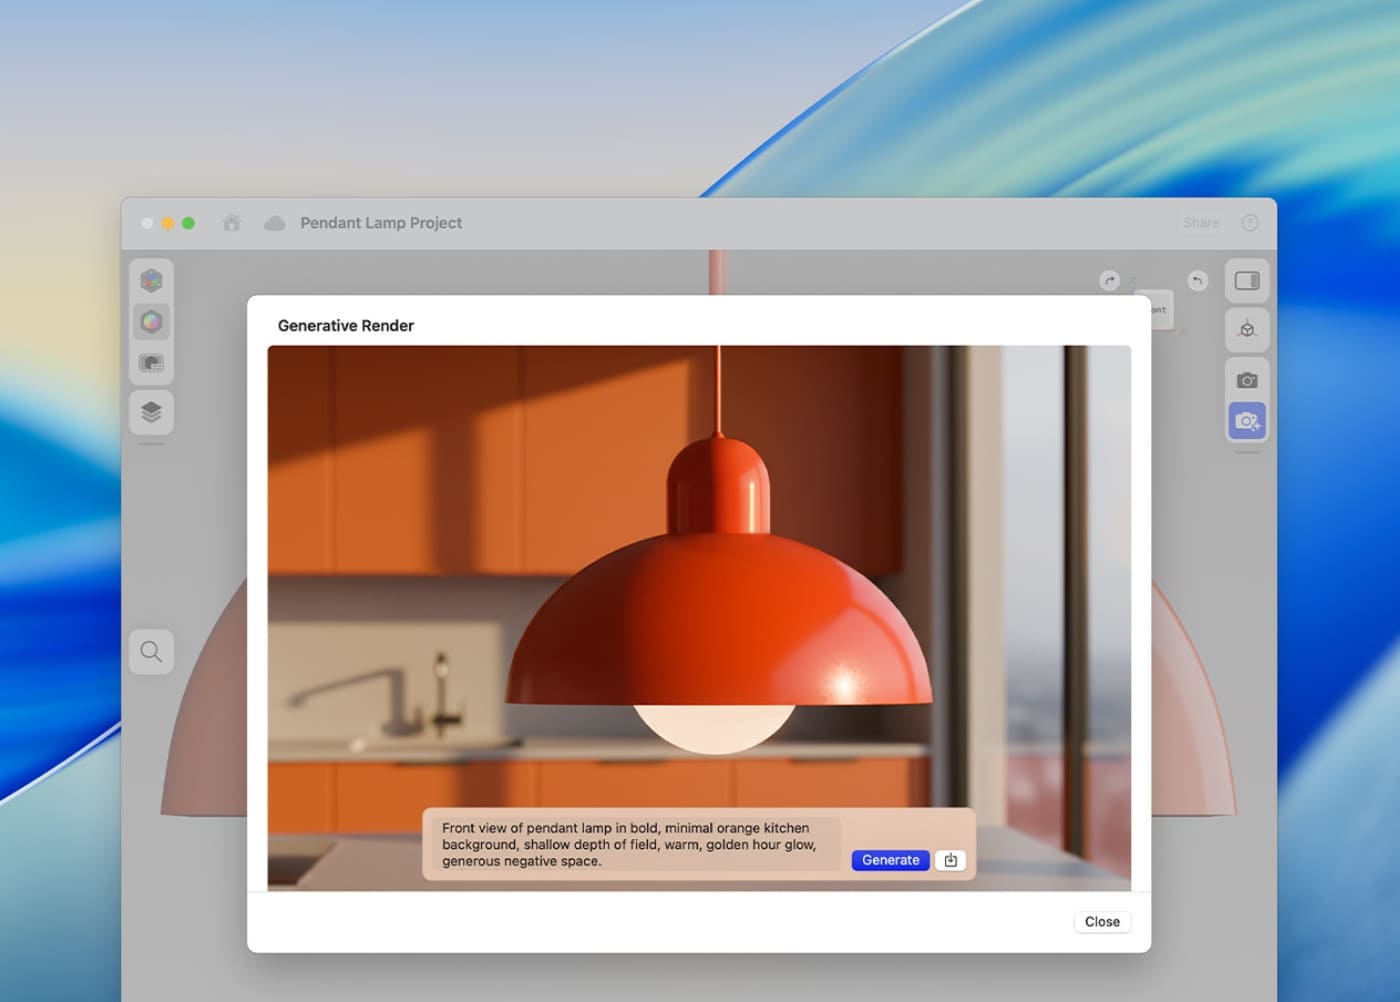Image resolution: width=1400 pixels, height=1002 pixels.
Task: Click the generated pendant lamp render image
Action: tap(700, 560)
